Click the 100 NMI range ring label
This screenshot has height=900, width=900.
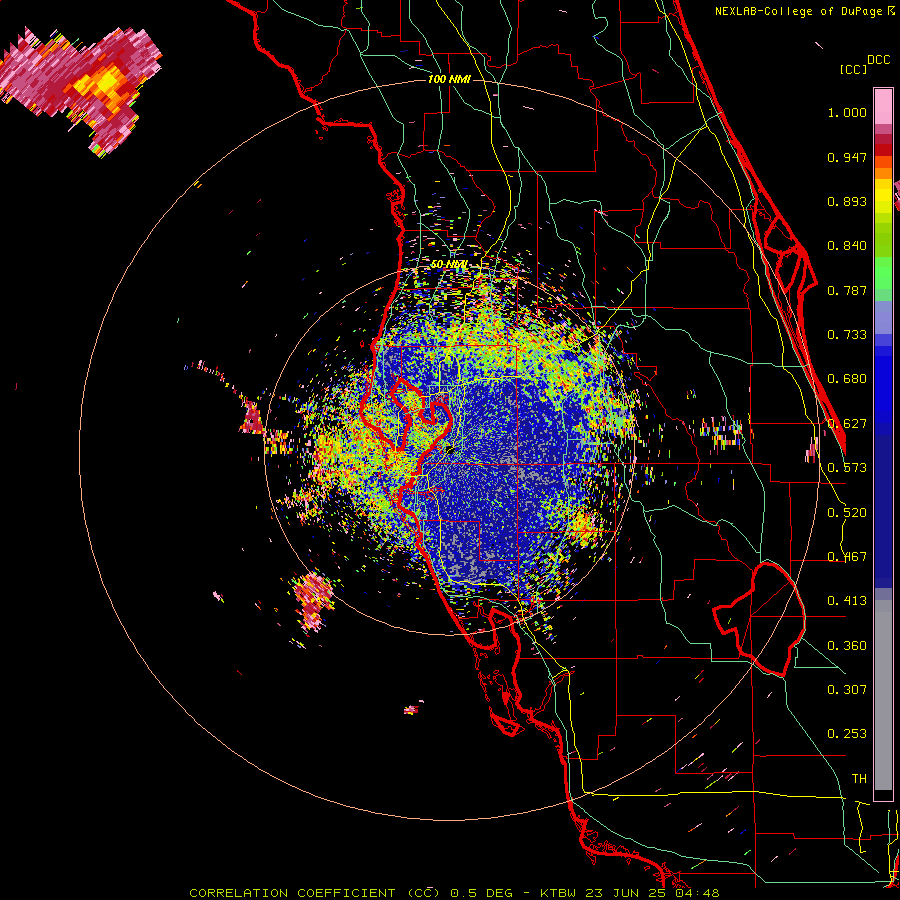[449, 79]
